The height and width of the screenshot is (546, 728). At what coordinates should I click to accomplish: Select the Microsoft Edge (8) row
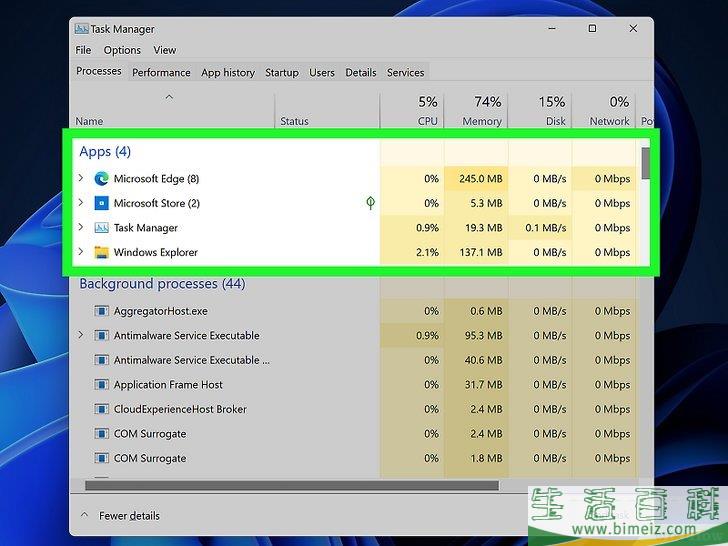[356, 179]
